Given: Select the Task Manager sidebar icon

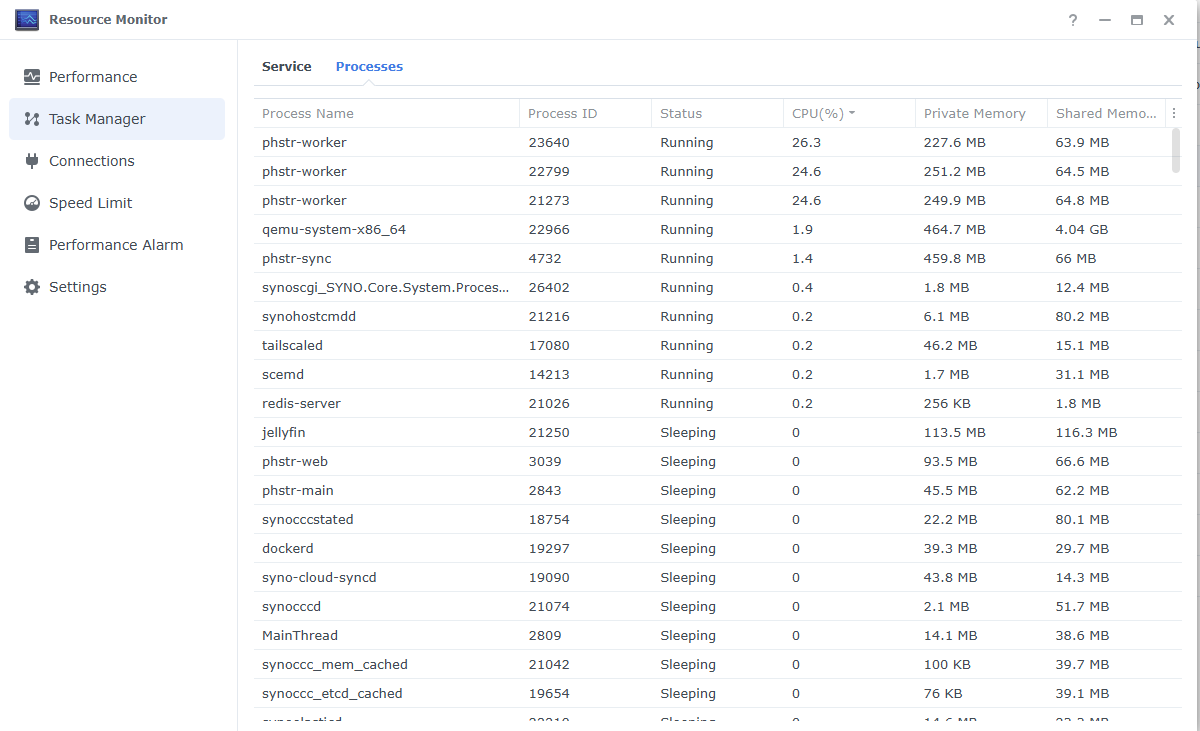Looking at the screenshot, I should tap(32, 119).
